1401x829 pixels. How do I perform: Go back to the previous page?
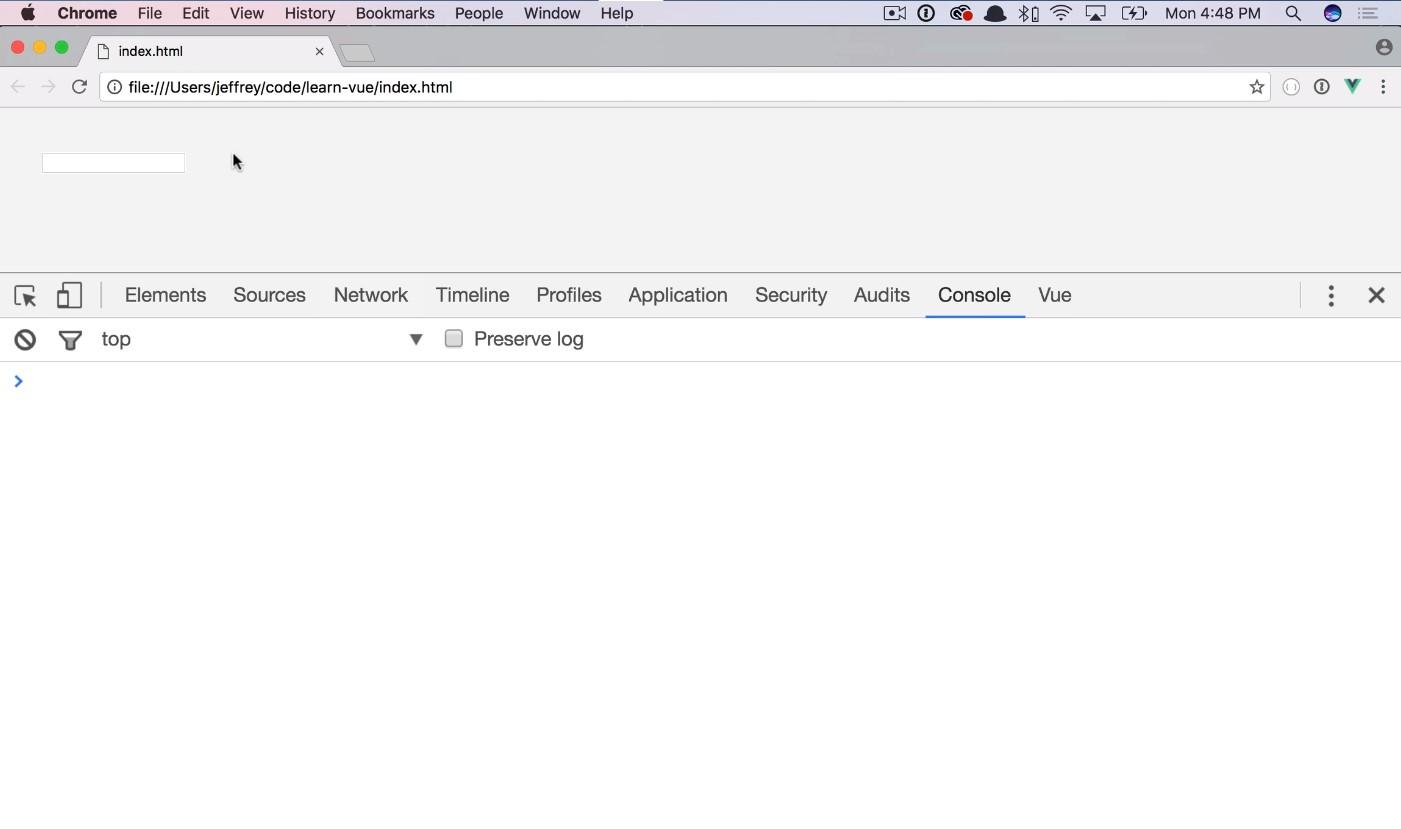pos(18,87)
